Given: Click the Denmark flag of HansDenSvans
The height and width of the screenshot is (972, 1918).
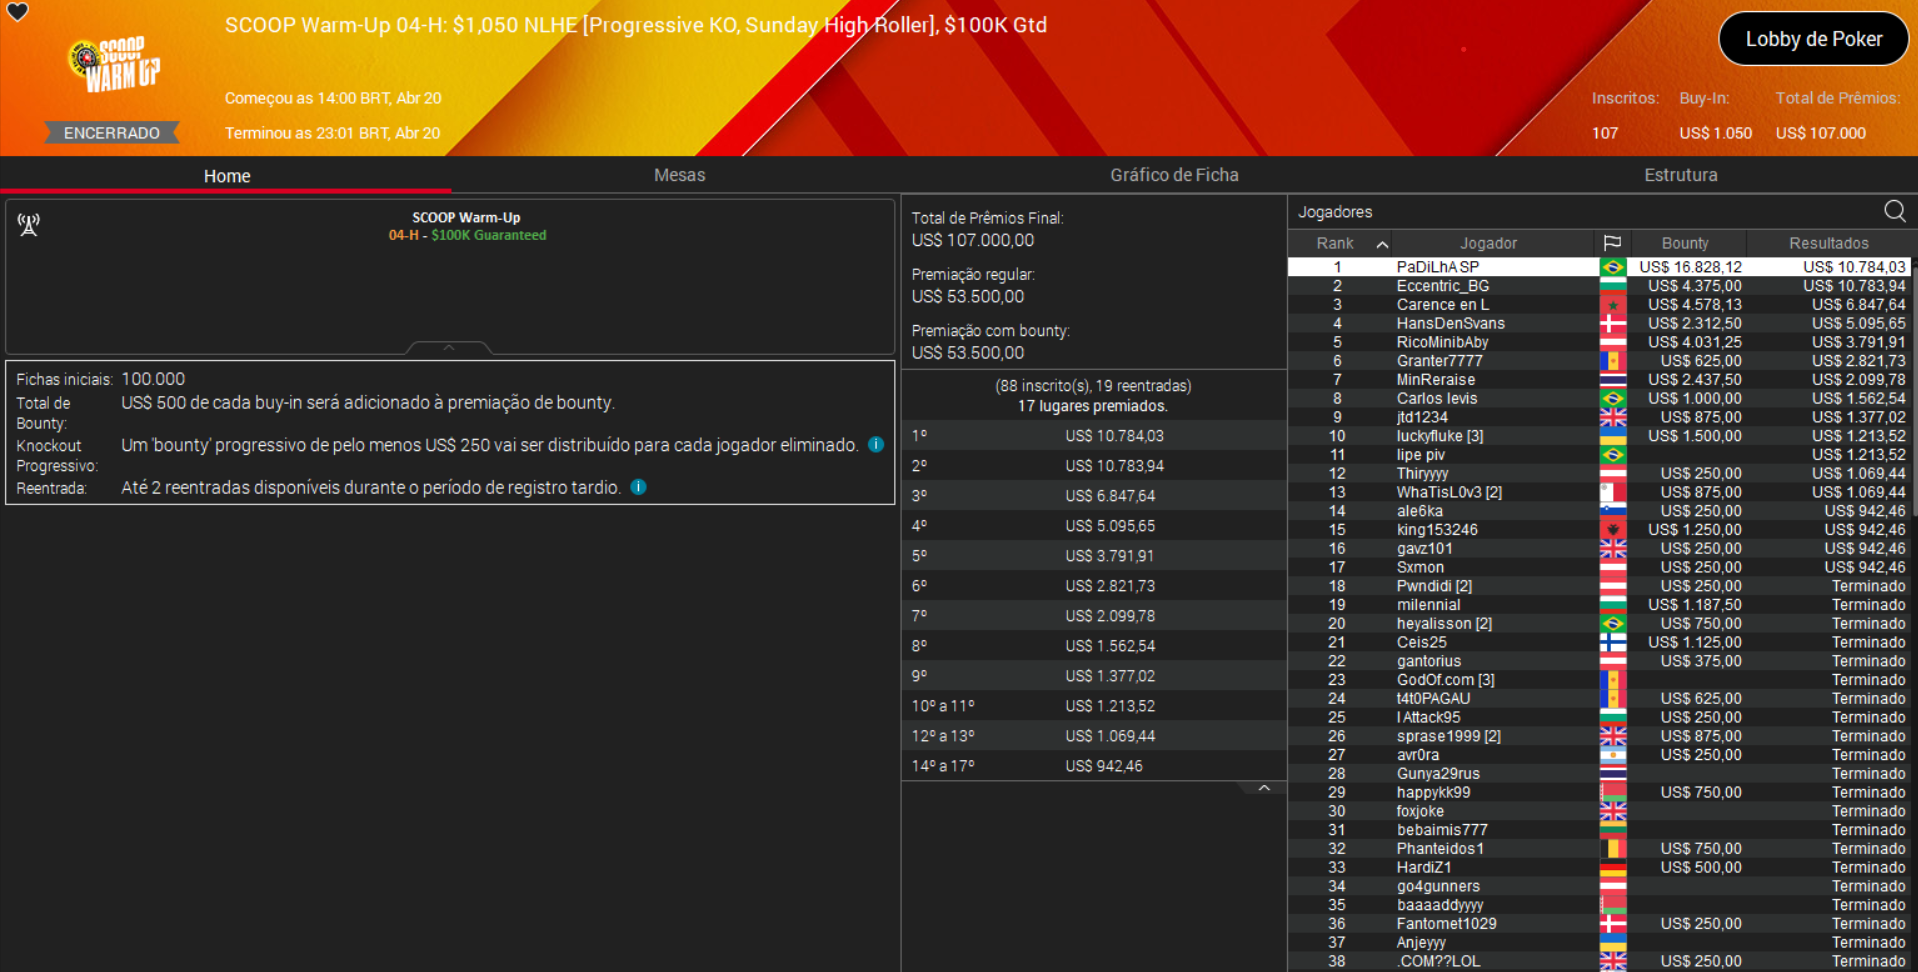Looking at the screenshot, I should point(1612,324).
